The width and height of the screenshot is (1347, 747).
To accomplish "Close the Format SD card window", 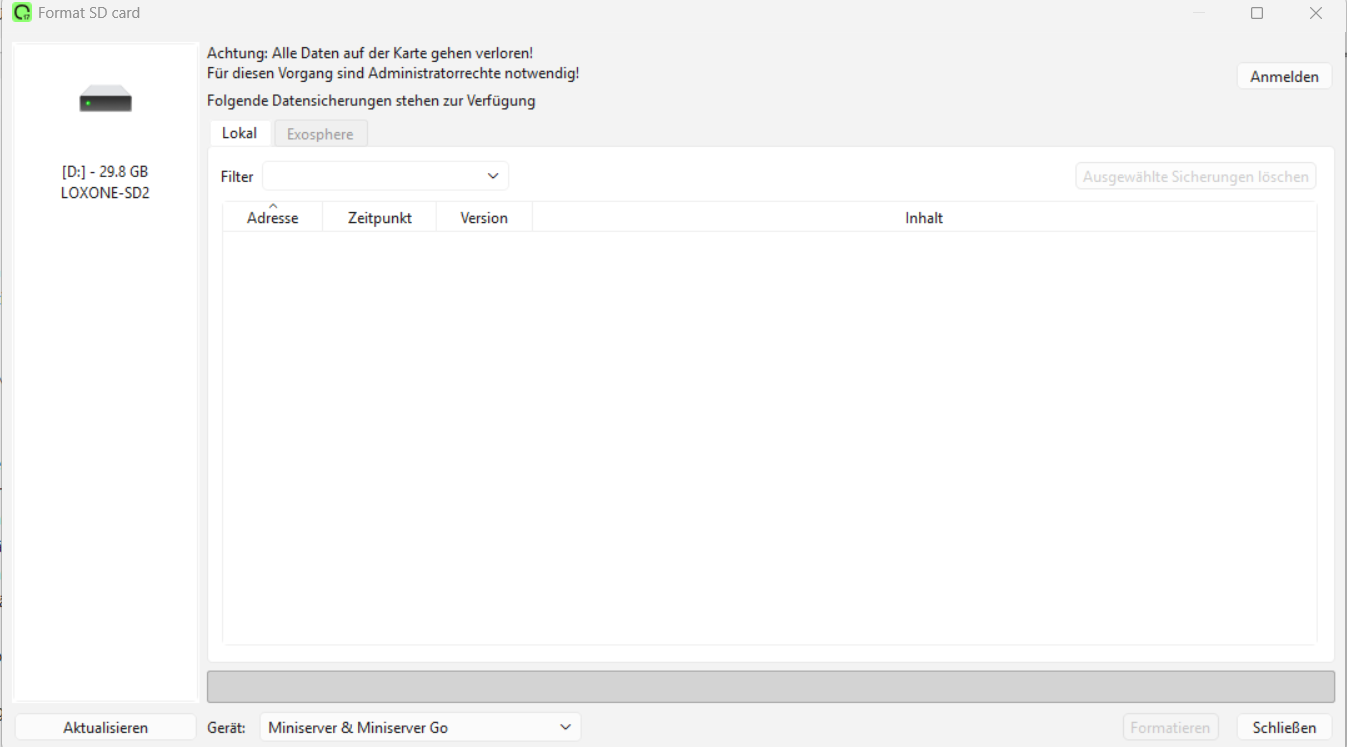I will click(1316, 13).
